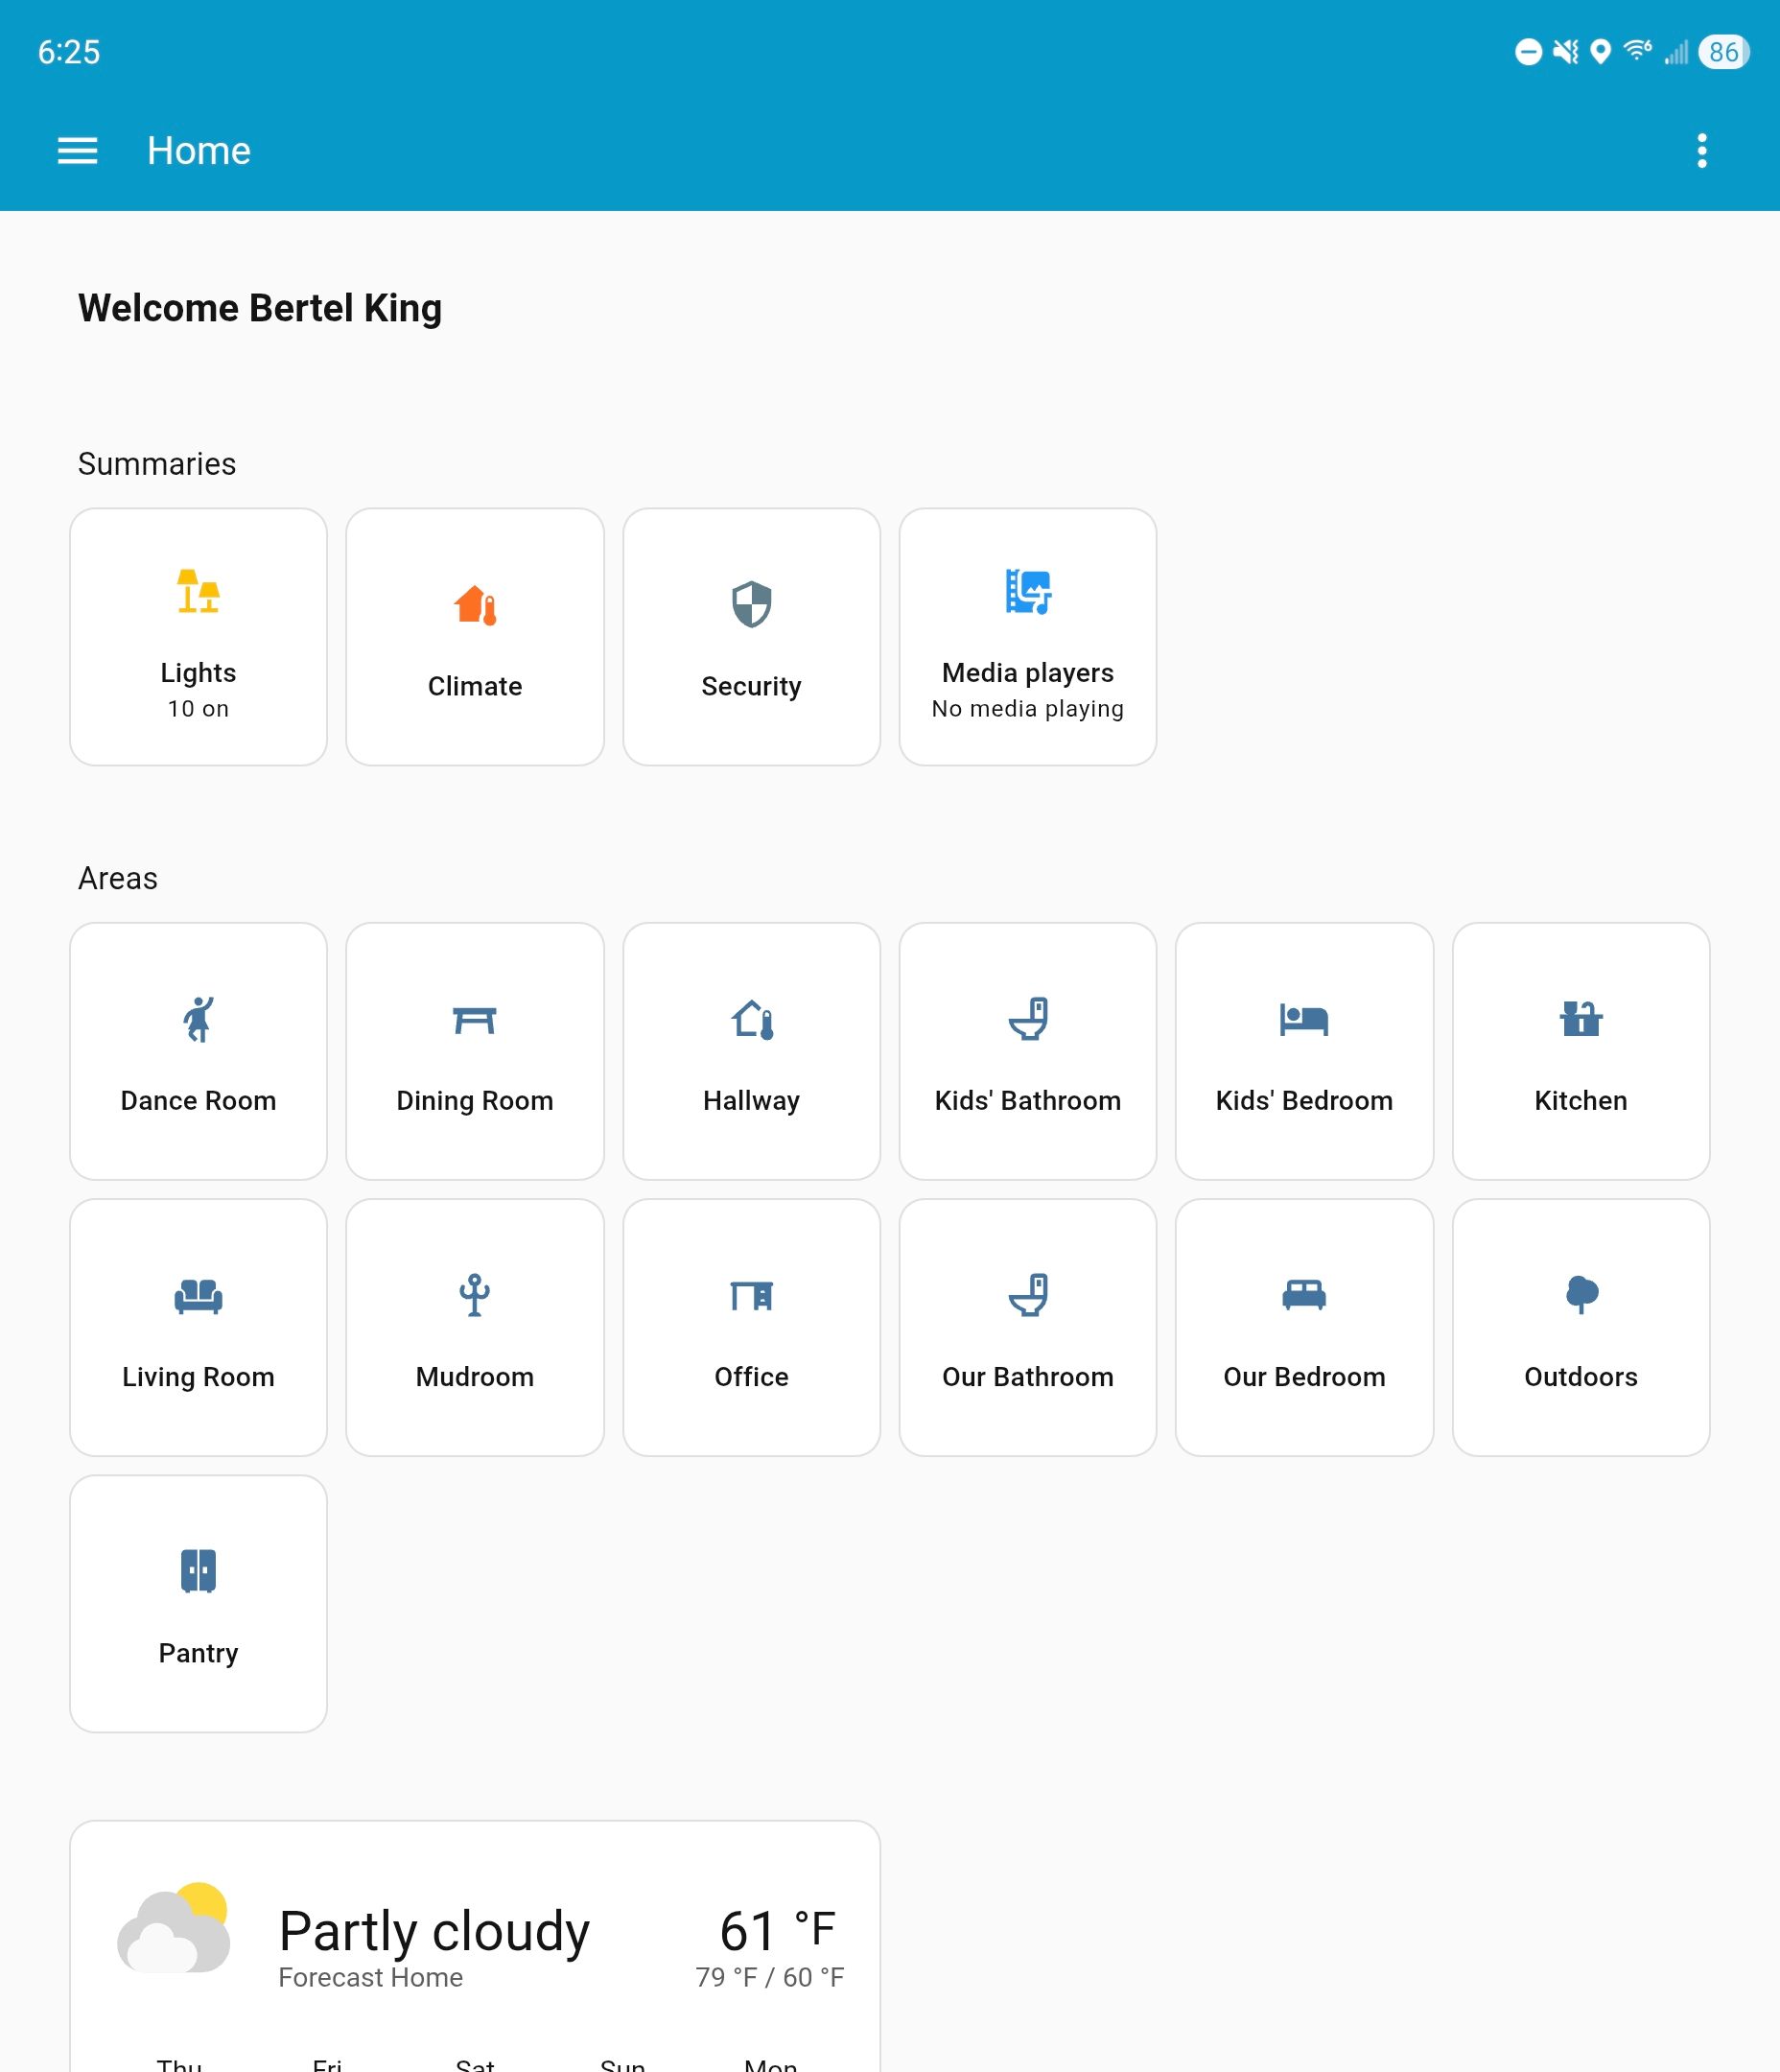Screen dimensions: 1780x2072
Task: Check the do-not-disturb status bar icon
Action: coord(1528,52)
